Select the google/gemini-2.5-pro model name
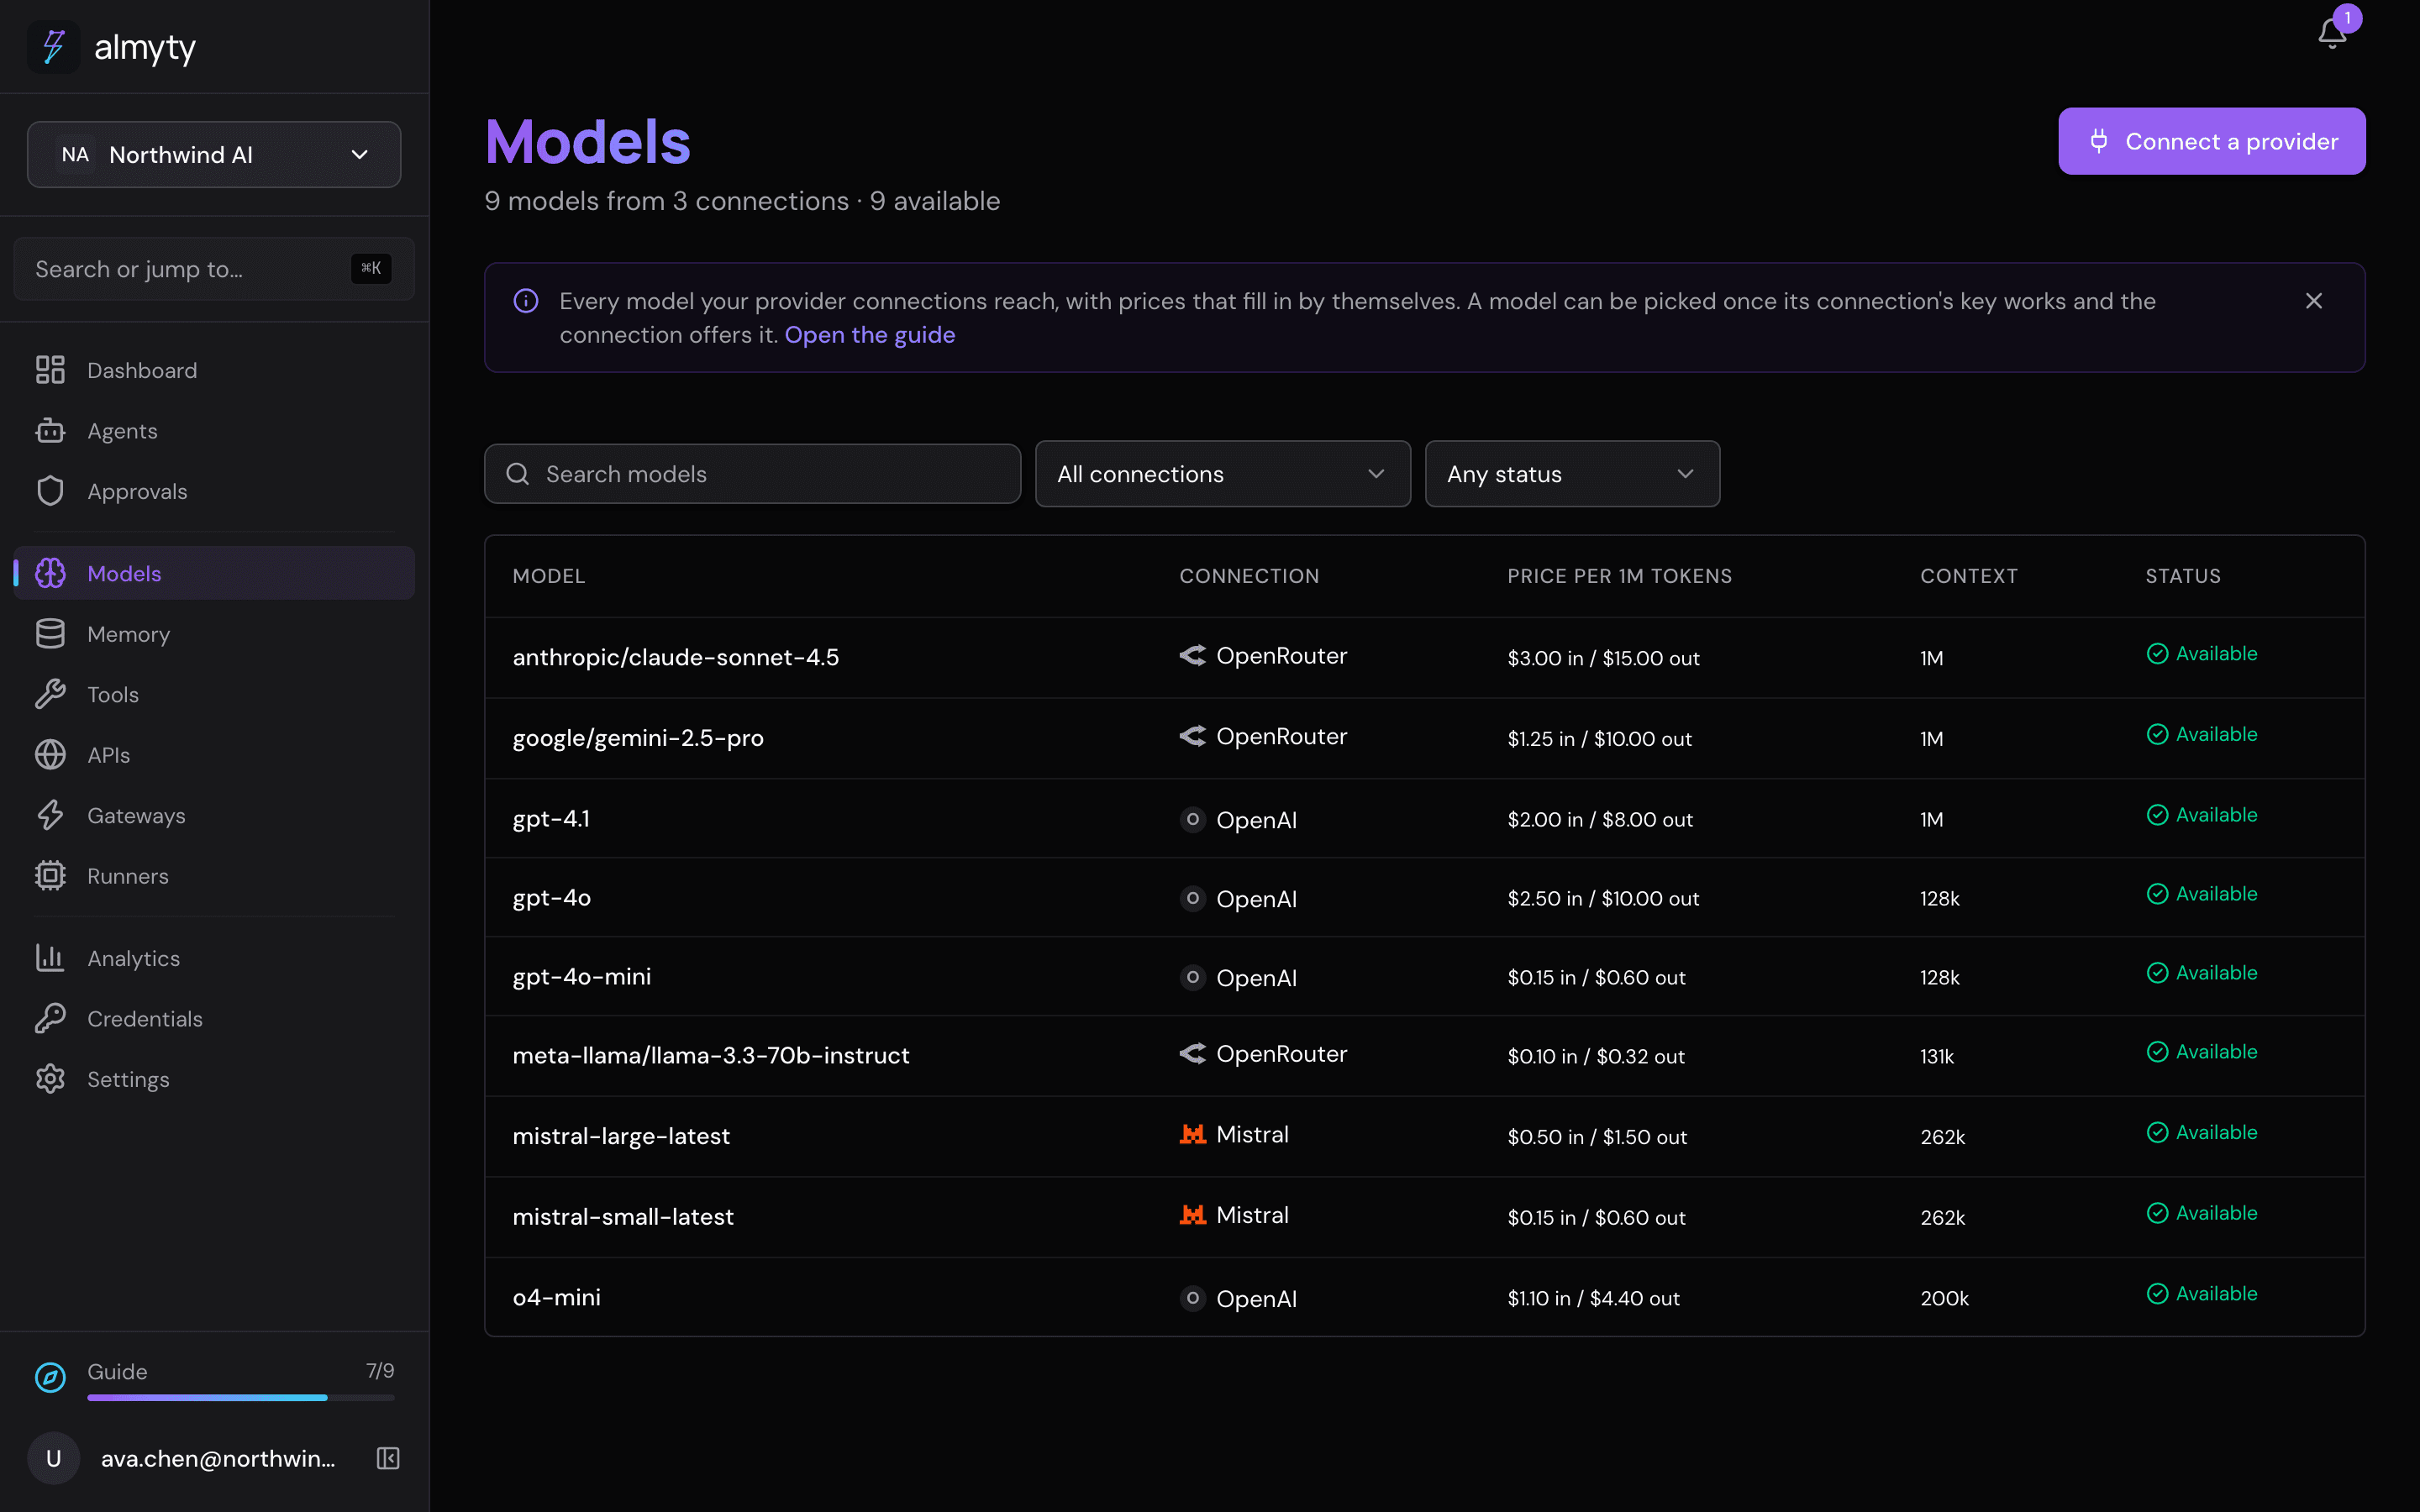 click(638, 738)
